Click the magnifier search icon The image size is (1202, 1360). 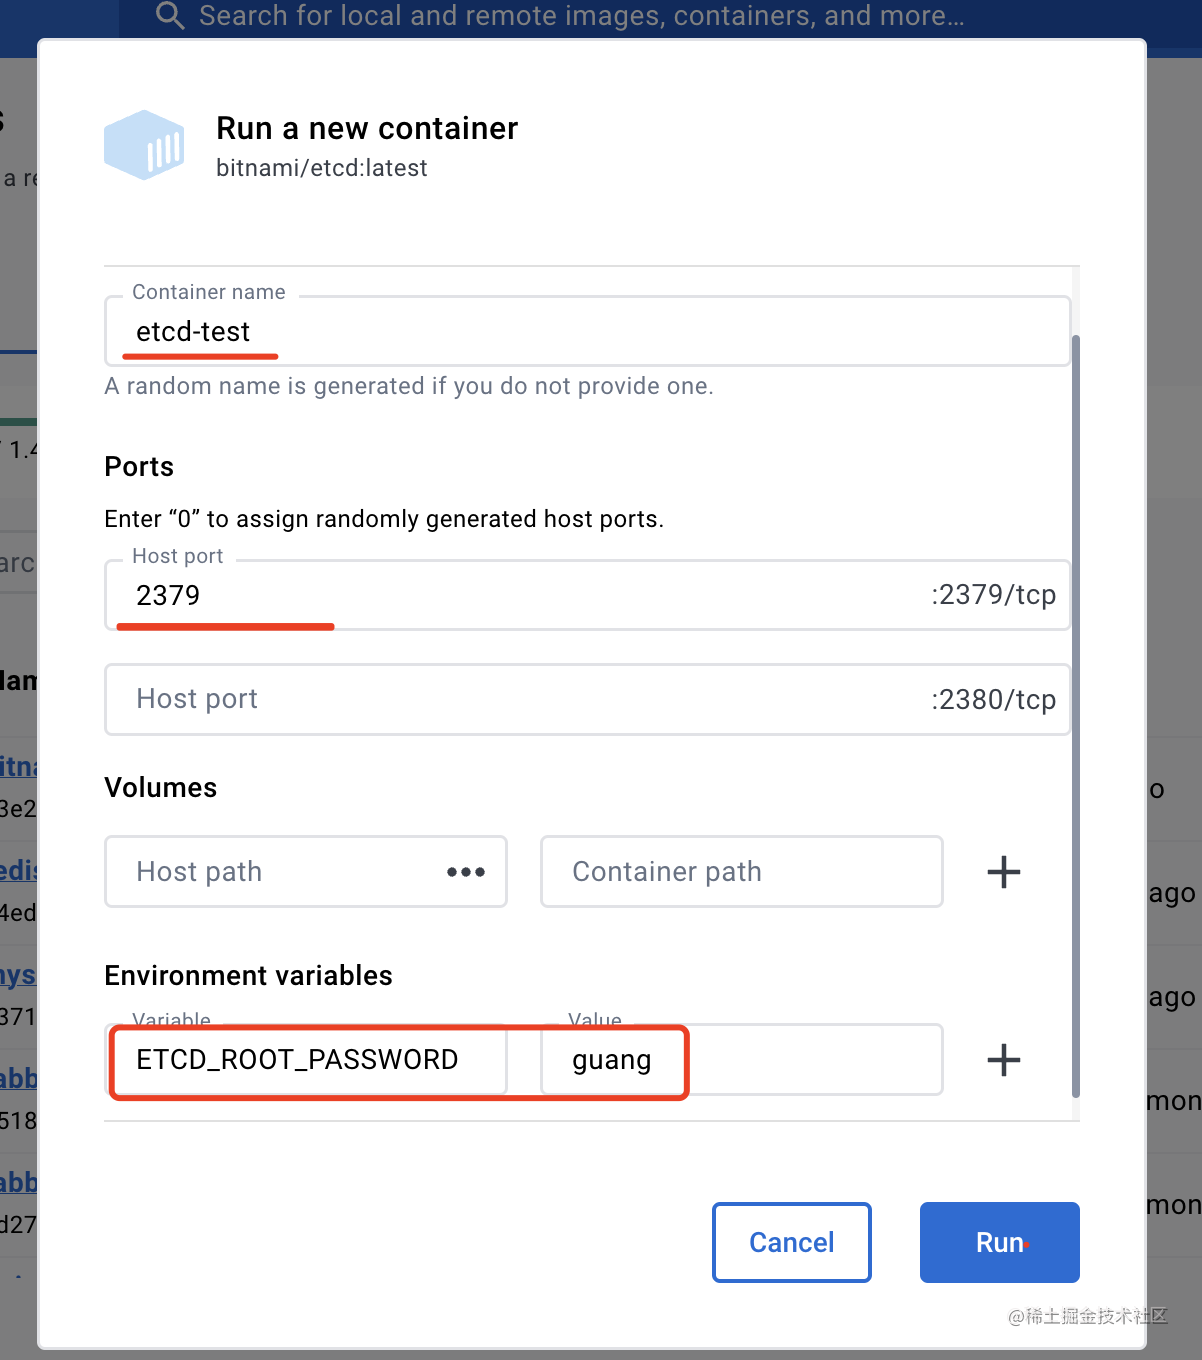tap(170, 16)
